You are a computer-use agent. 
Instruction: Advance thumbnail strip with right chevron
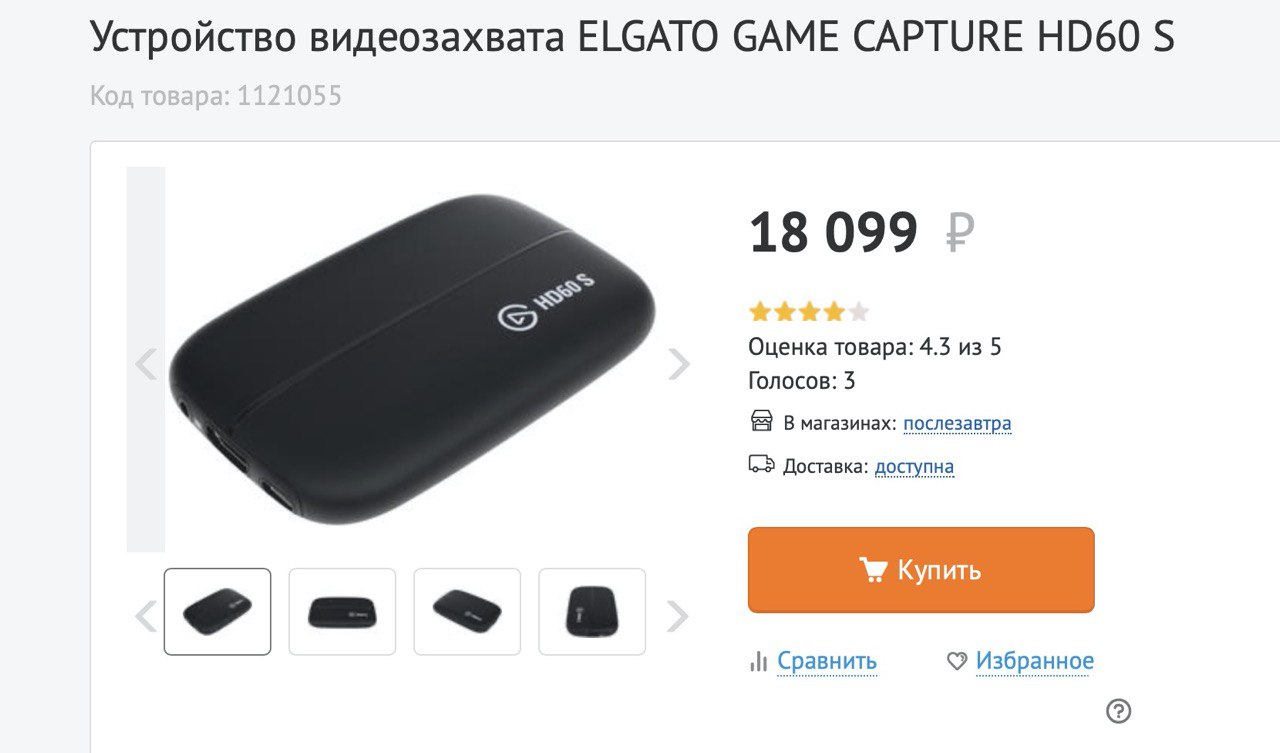point(677,616)
